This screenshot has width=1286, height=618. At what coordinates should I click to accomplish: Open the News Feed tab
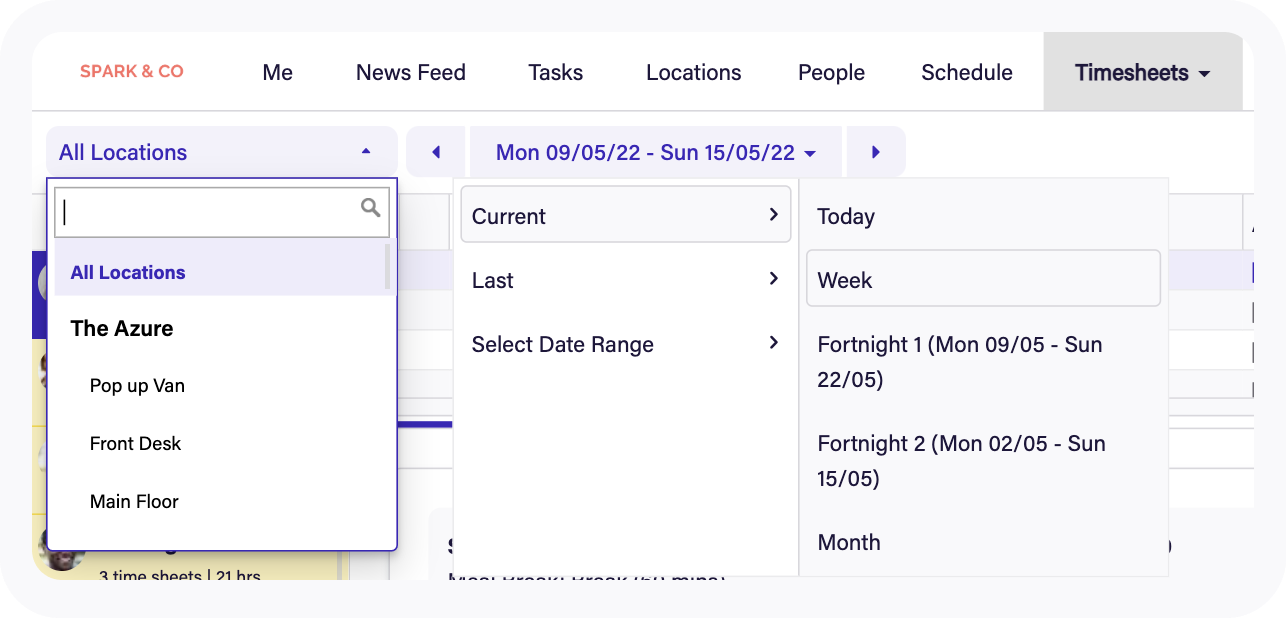(x=411, y=72)
